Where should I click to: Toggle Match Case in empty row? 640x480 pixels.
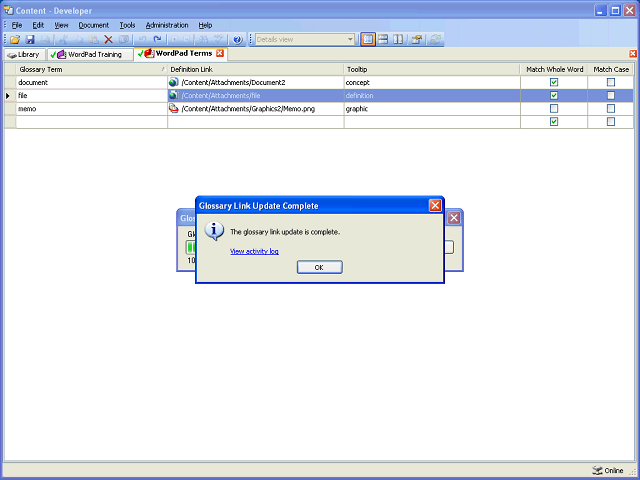(x=611, y=121)
